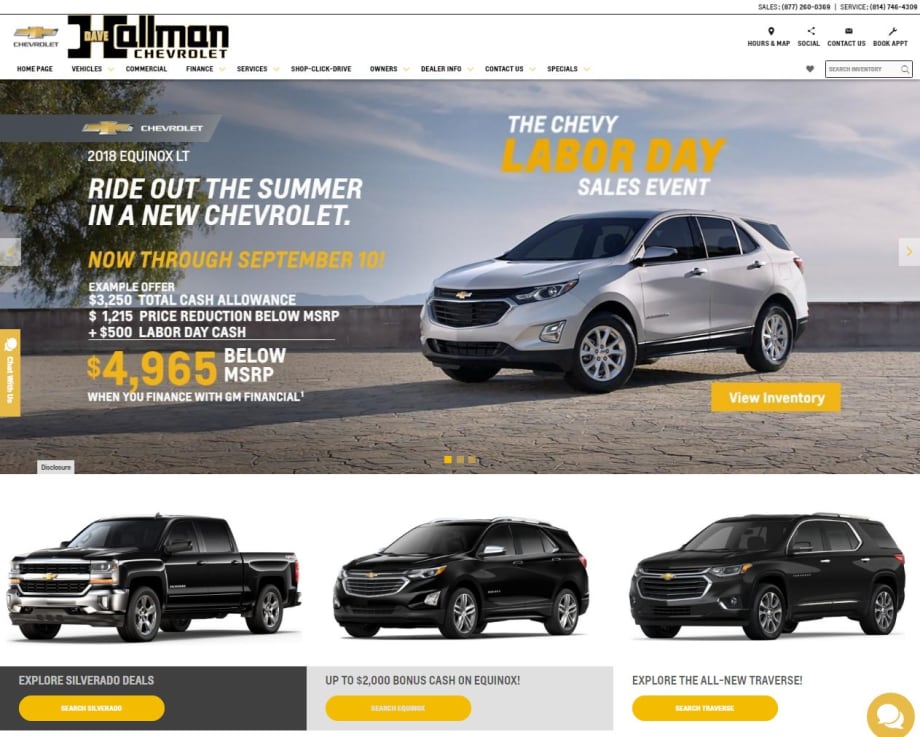This screenshot has width=920, height=737.
Task: Open Hours & Map location pin icon
Action: tap(771, 31)
